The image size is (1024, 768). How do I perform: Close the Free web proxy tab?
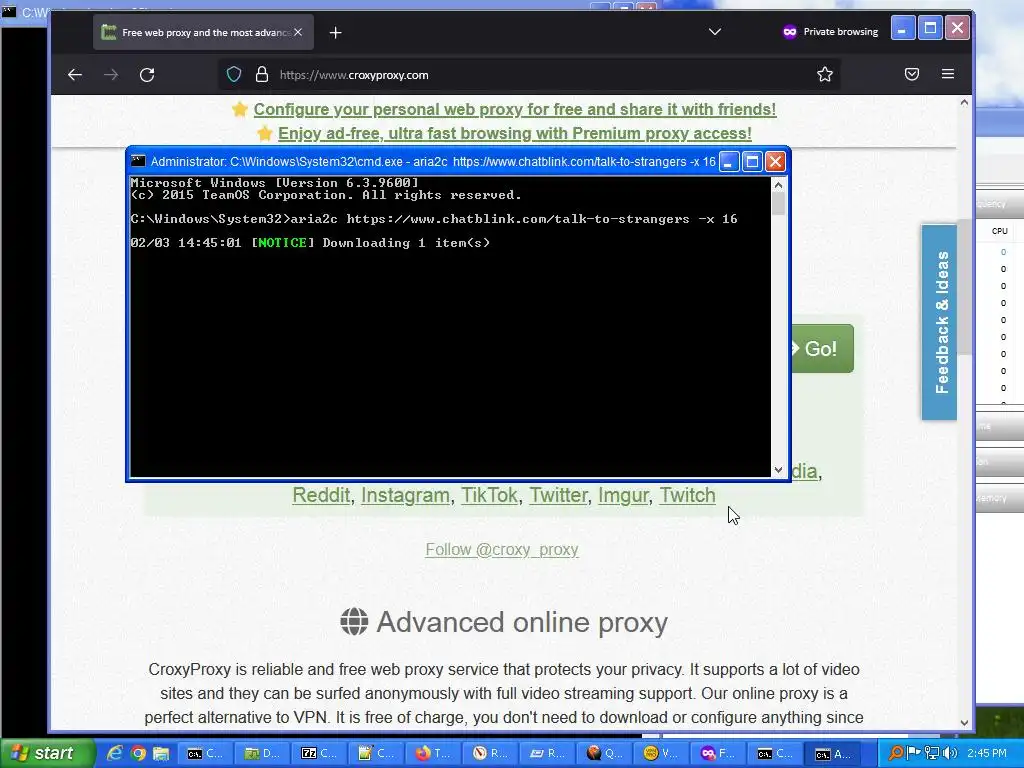point(298,32)
